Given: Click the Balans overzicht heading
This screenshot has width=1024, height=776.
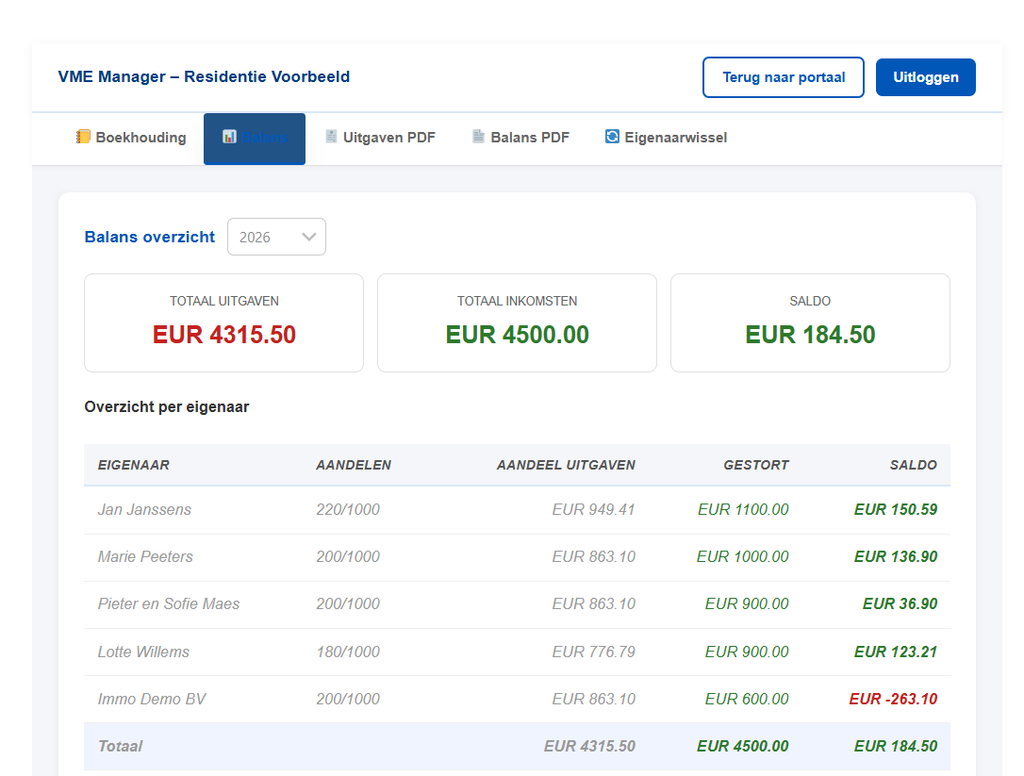Looking at the screenshot, I should click(150, 236).
